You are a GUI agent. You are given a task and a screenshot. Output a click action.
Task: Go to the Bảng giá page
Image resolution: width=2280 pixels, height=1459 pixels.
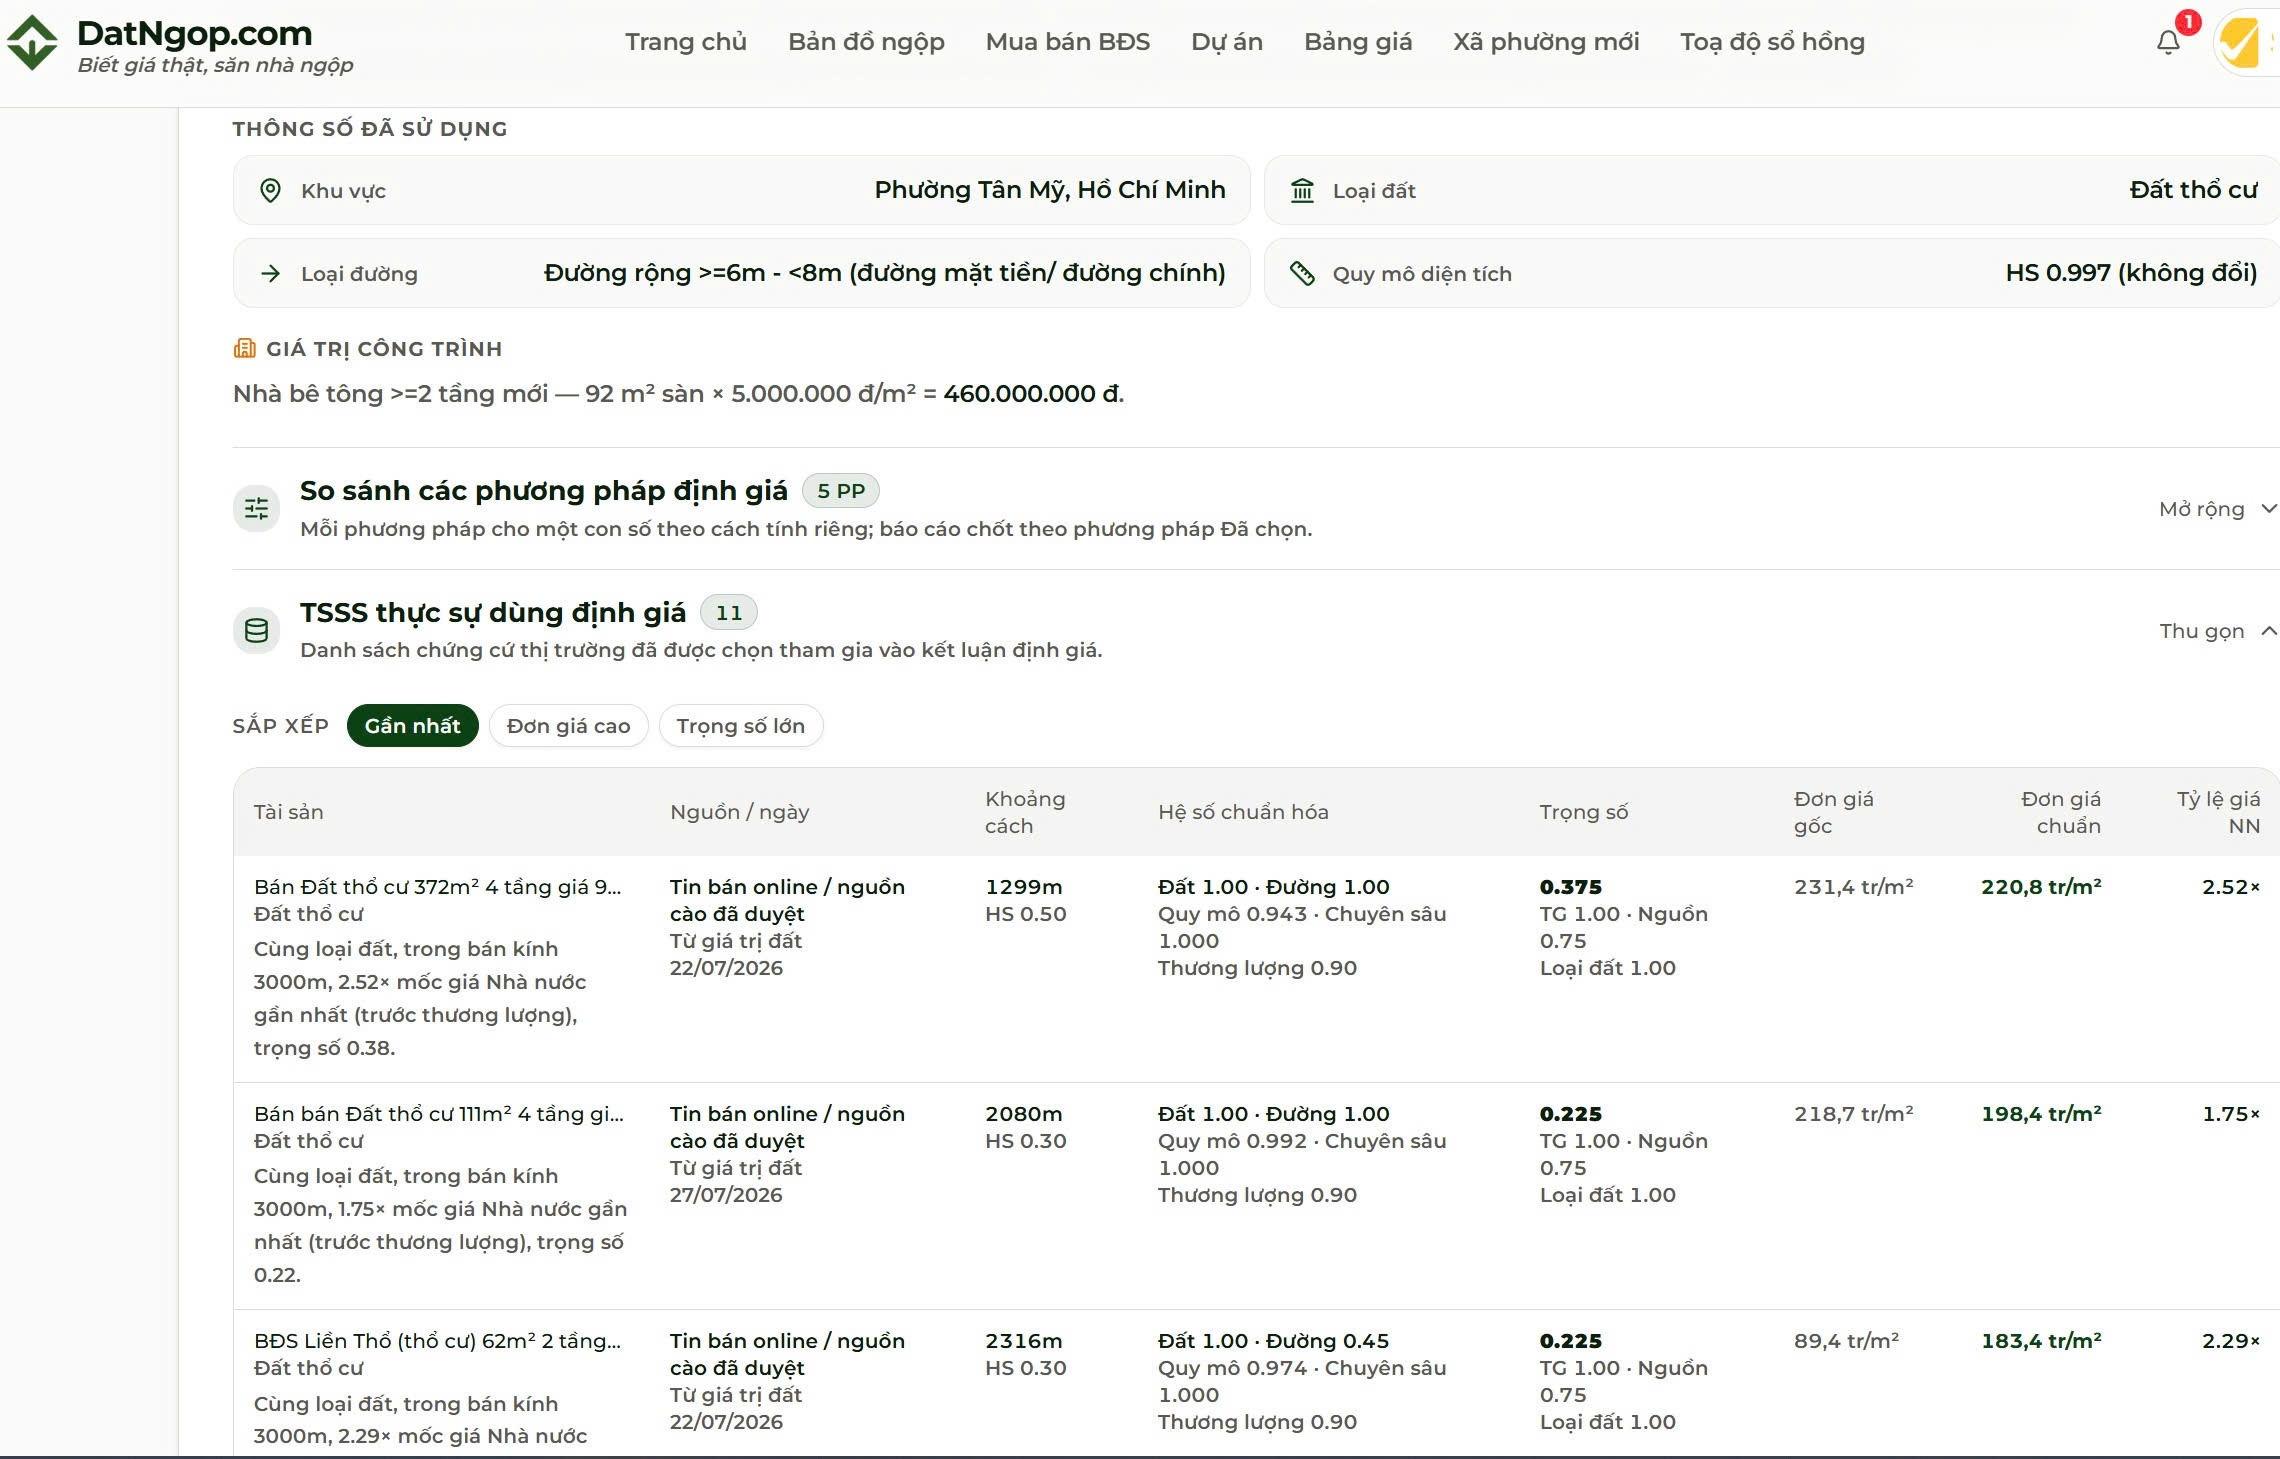coord(1358,42)
